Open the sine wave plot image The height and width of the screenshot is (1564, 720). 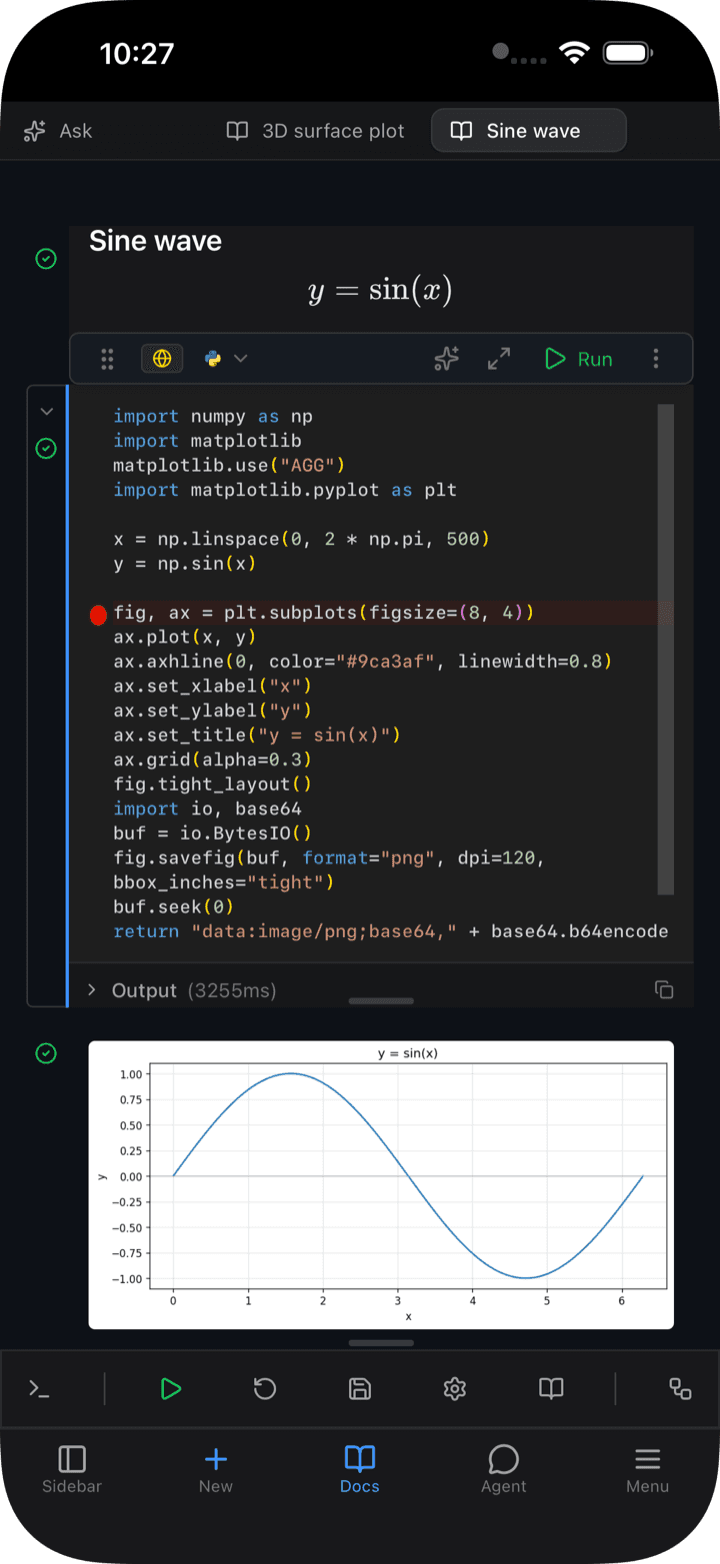(x=381, y=1185)
